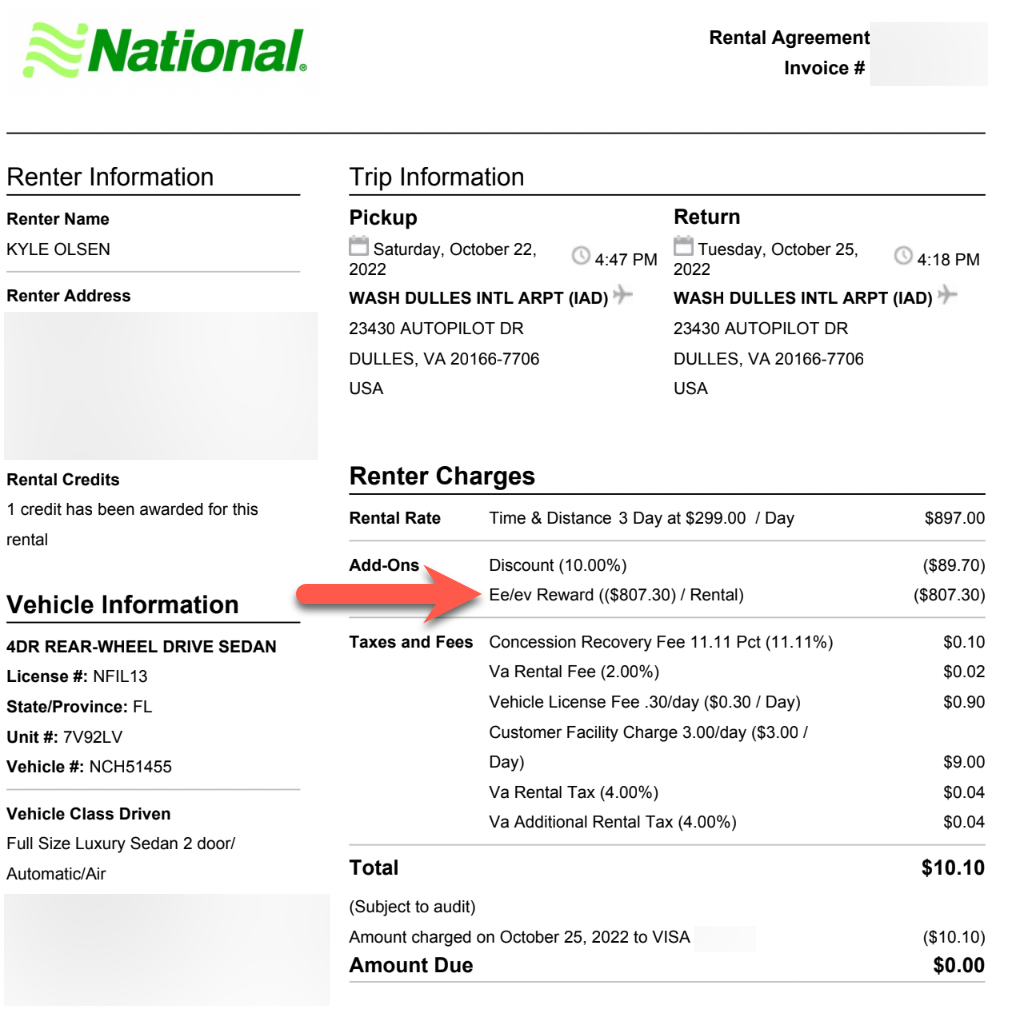Click the Vehicle # NCH51455 text
This screenshot has height=1012, width=1010.
coord(89,767)
